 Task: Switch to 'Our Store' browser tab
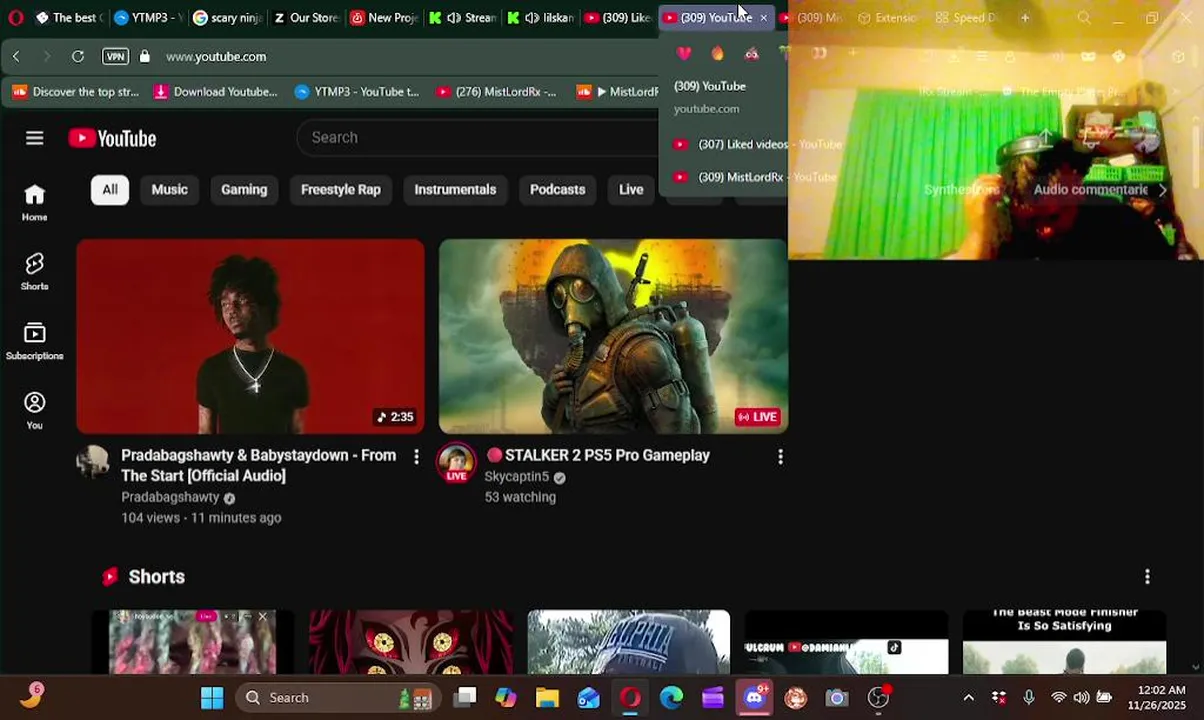pyautogui.click(x=305, y=18)
